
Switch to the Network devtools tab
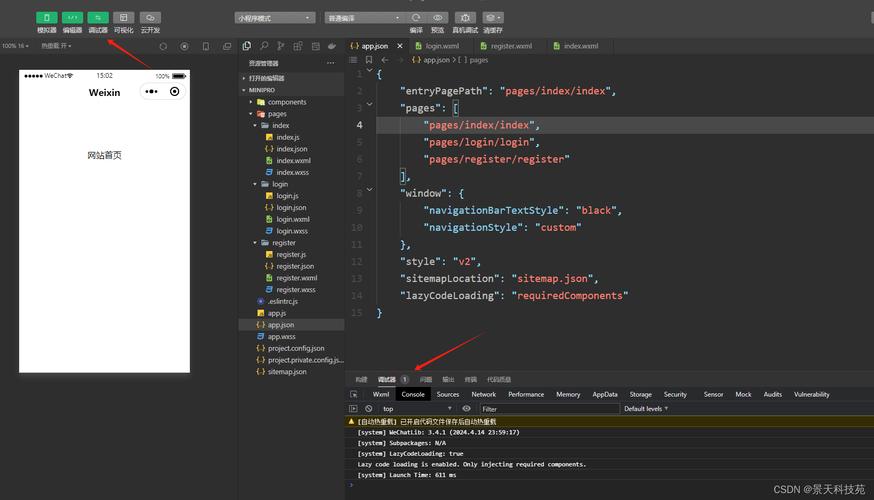tap(483, 394)
